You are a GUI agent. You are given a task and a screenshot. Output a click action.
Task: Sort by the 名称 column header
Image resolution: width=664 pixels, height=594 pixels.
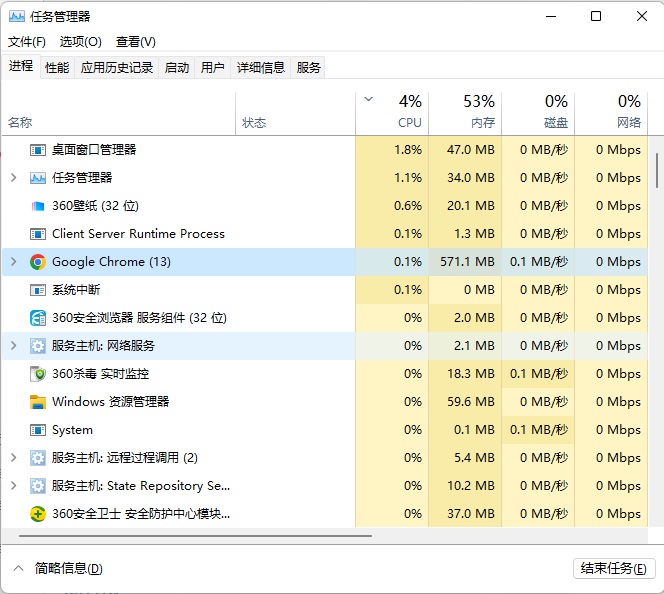[x=119, y=113]
